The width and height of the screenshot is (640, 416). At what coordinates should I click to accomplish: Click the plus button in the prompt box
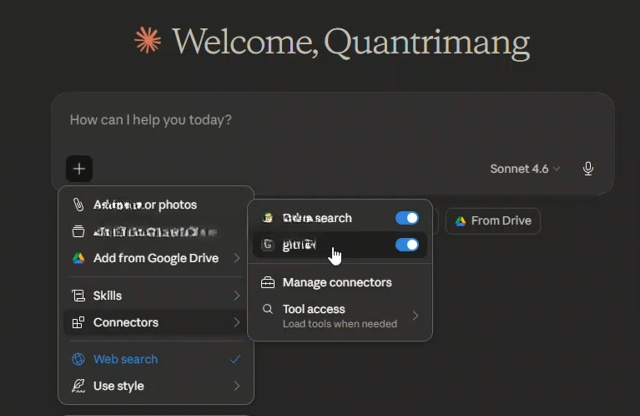(79, 169)
